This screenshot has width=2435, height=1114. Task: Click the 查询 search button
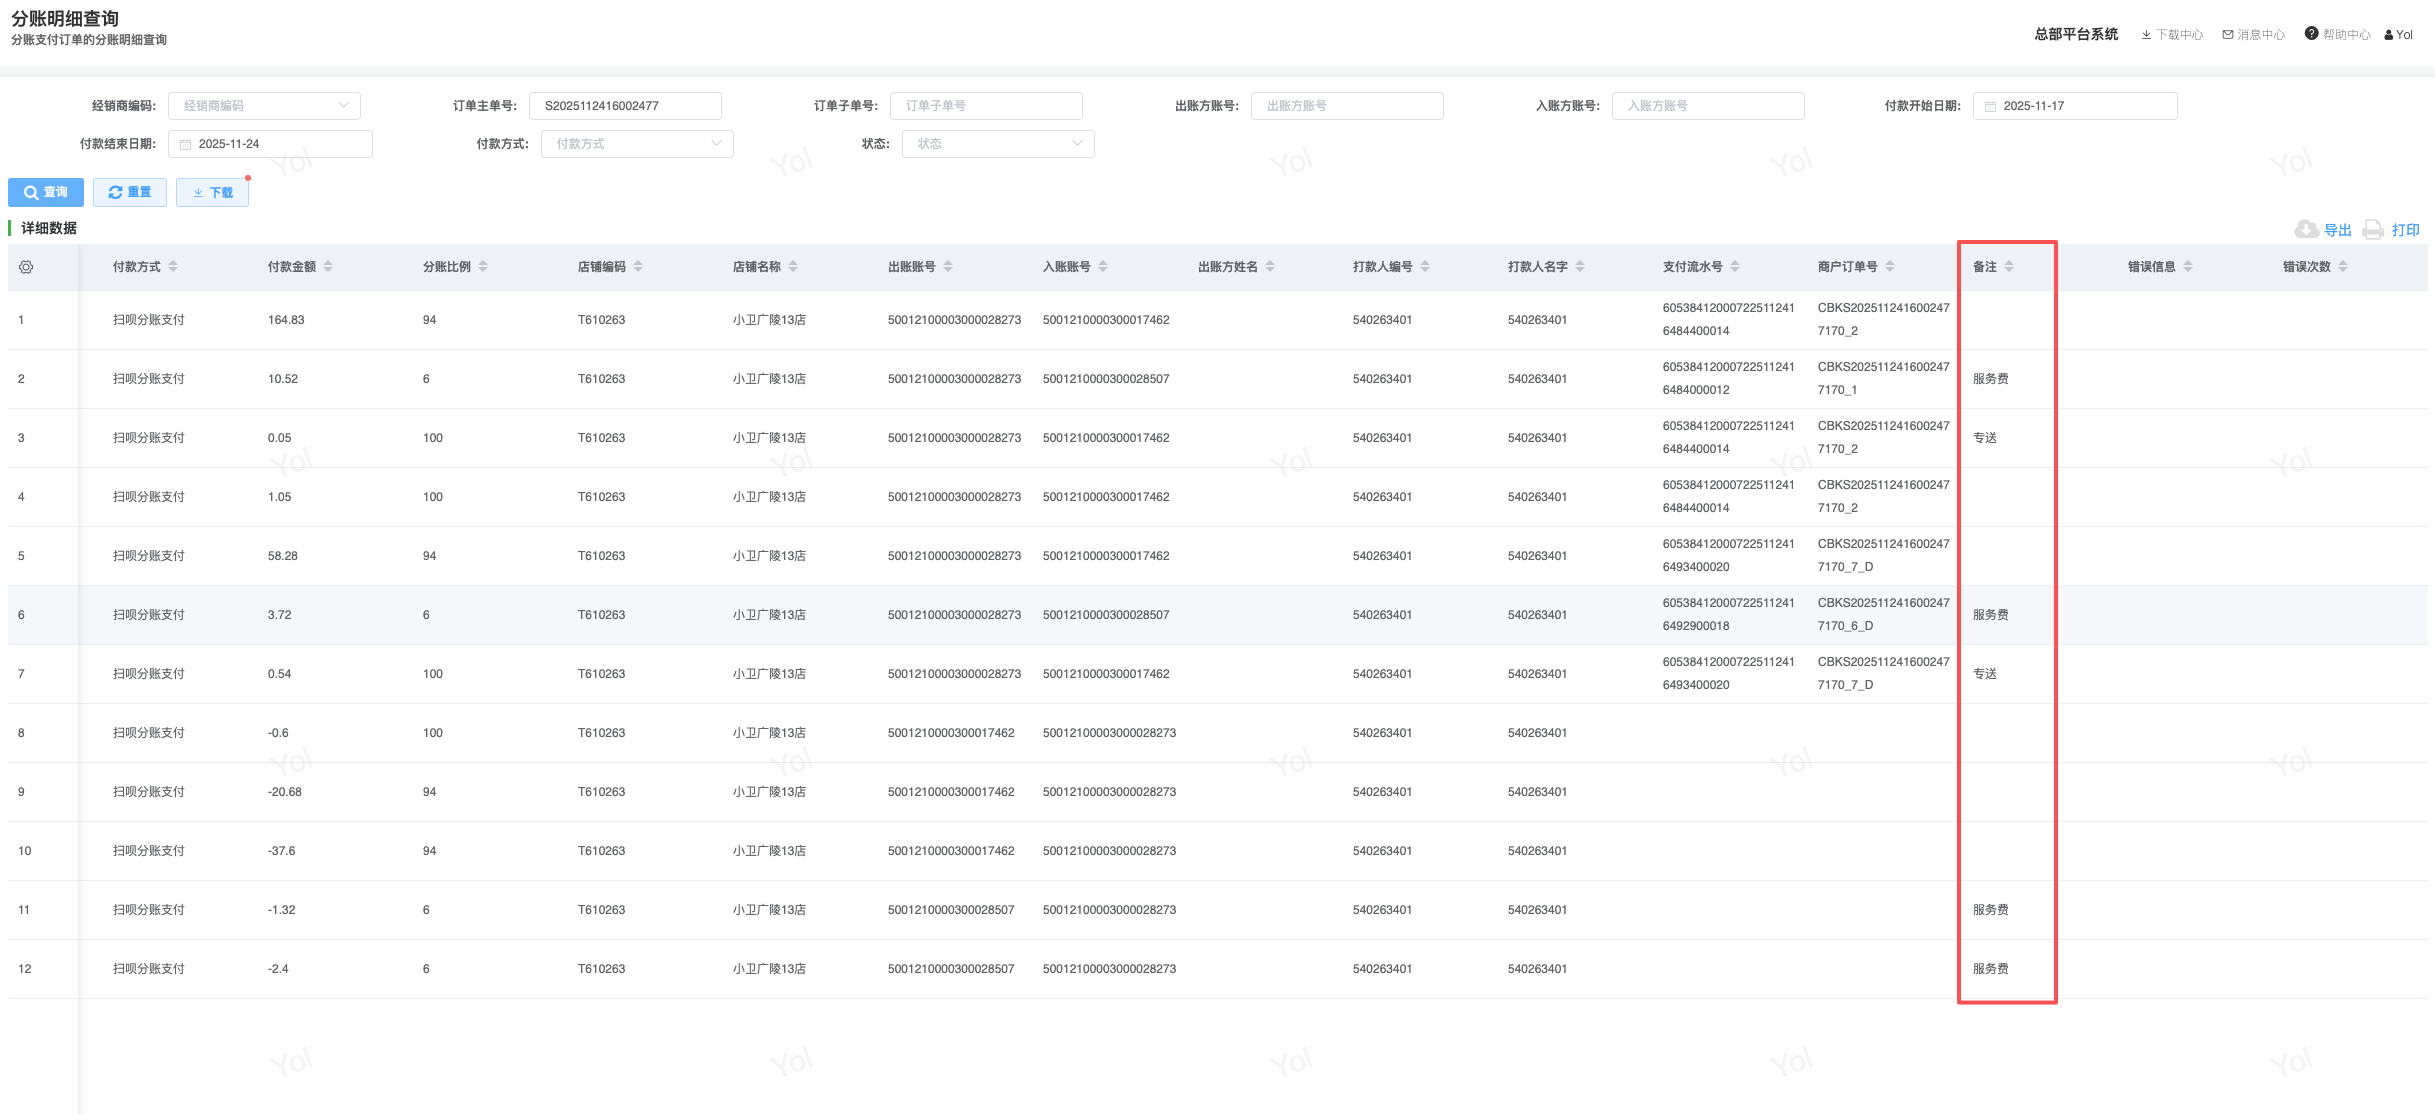[46, 193]
